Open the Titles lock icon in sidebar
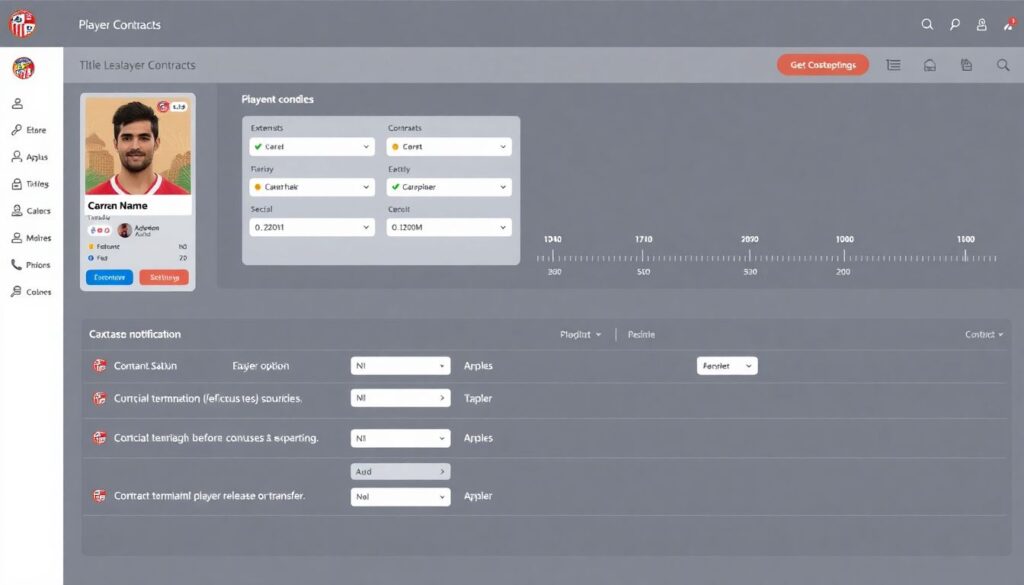 [x=17, y=184]
